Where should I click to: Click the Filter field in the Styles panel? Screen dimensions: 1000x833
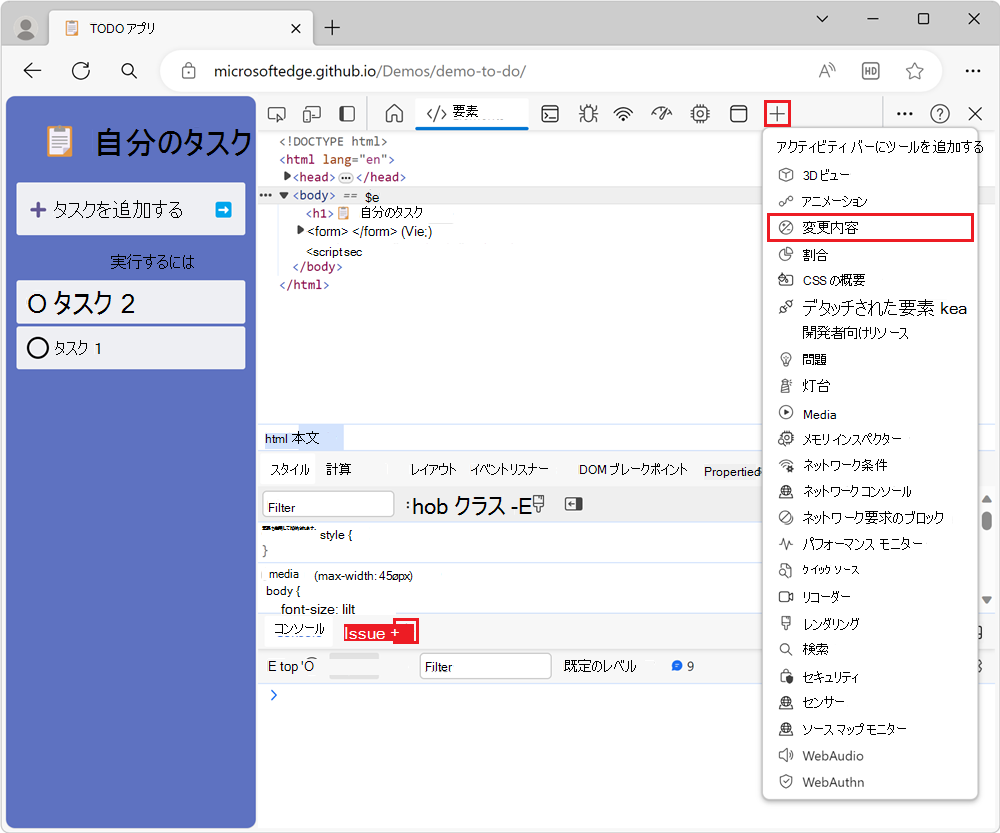[327, 504]
